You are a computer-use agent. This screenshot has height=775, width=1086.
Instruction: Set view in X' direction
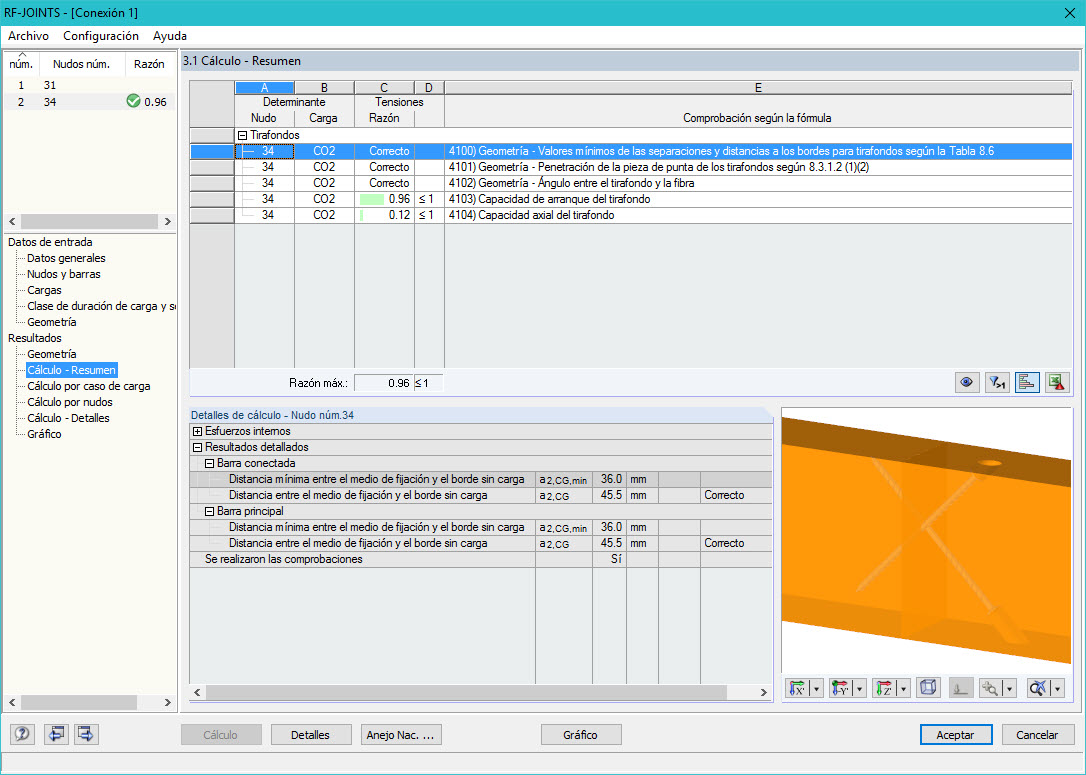pos(798,688)
